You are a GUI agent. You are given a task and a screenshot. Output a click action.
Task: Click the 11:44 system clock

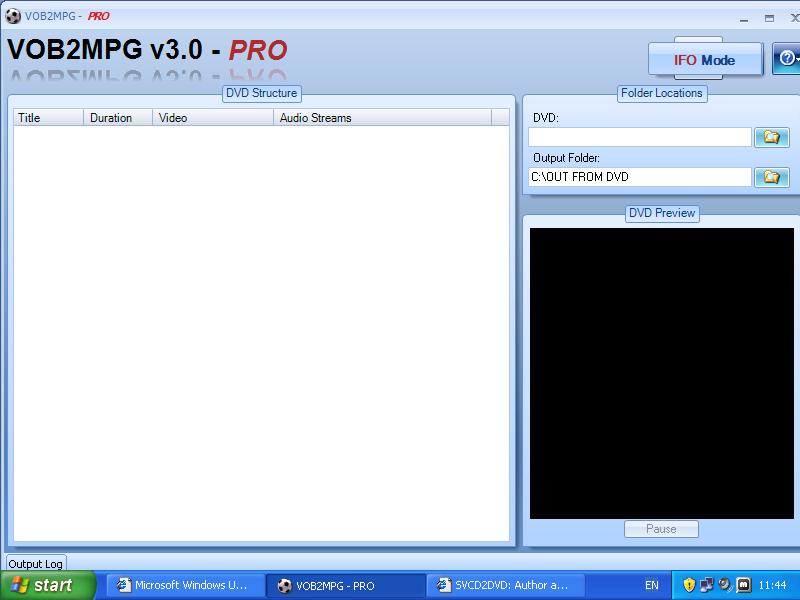coord(772,585)
